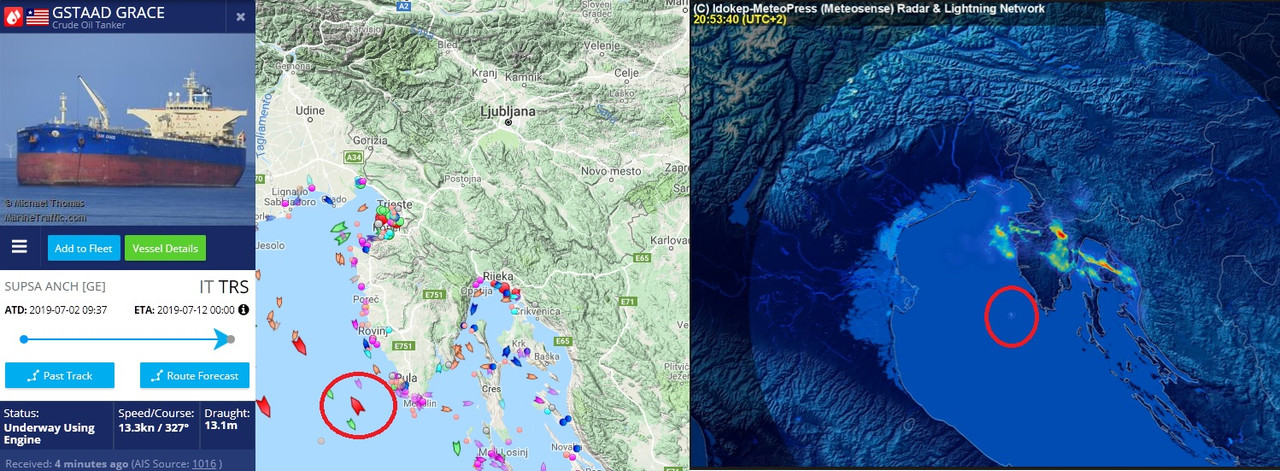Click the Celje label on map
Image resolution: width=1280 pixels, height=471 pixels.
(x=627, y=73)
